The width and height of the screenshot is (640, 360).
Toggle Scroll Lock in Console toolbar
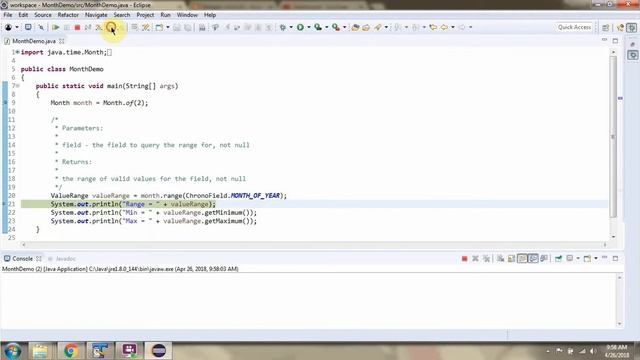pyautogui.click(x=511, y=259)
